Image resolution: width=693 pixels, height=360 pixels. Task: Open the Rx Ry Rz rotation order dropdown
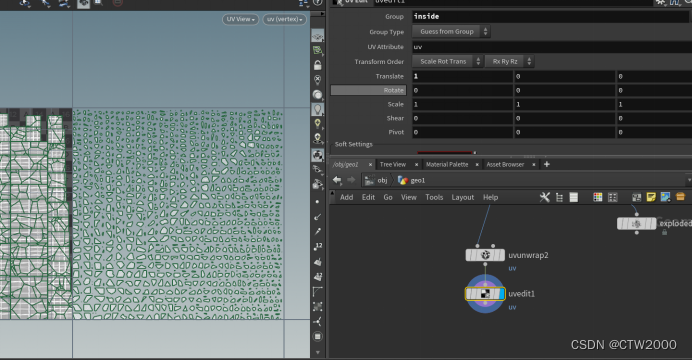point(509,61)
